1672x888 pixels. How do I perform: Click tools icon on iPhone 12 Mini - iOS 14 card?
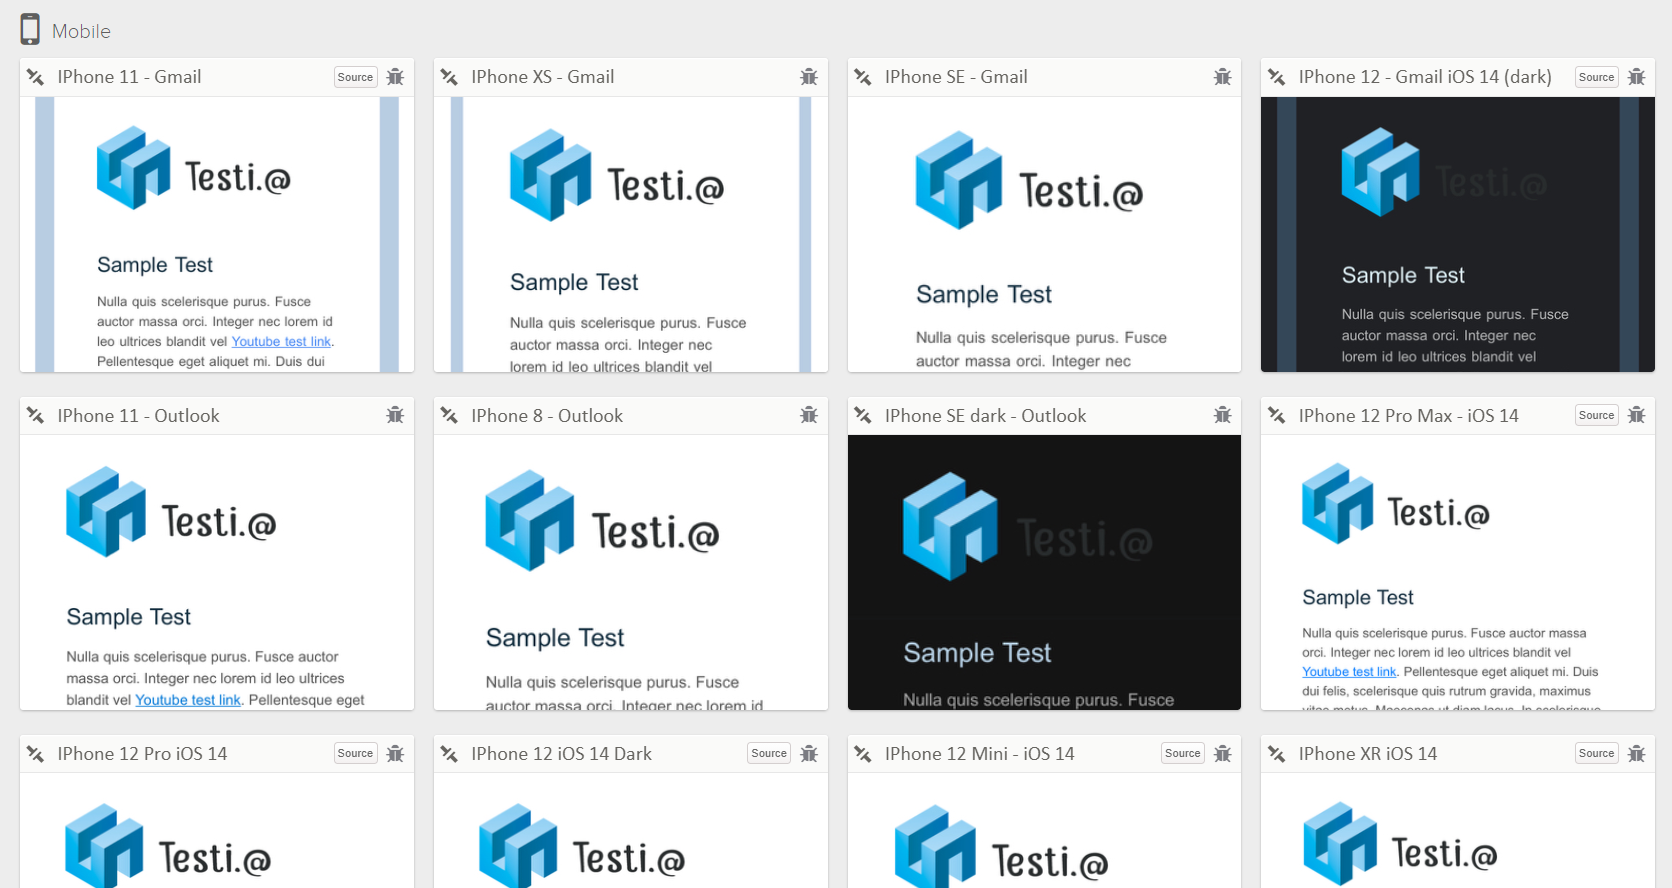(863, 754)
